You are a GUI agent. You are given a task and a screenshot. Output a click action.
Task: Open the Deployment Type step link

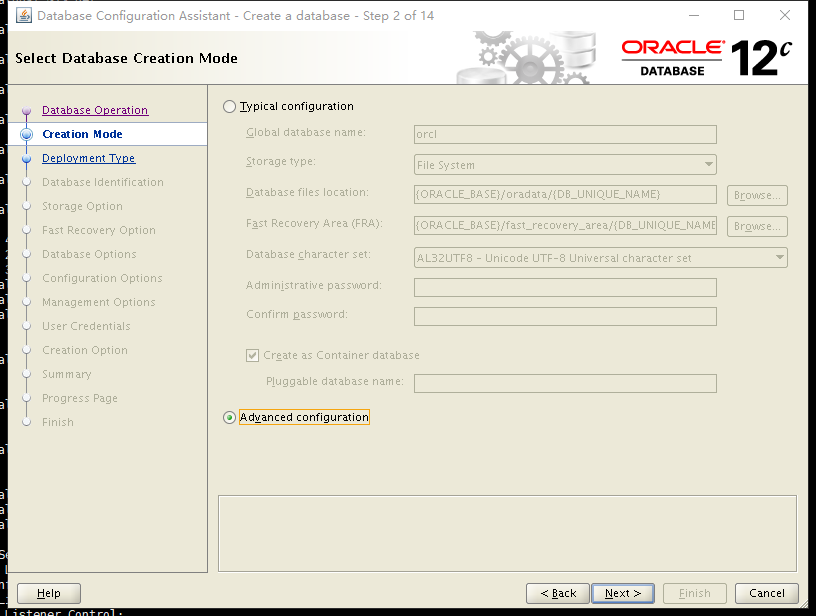tap(88, 158)
